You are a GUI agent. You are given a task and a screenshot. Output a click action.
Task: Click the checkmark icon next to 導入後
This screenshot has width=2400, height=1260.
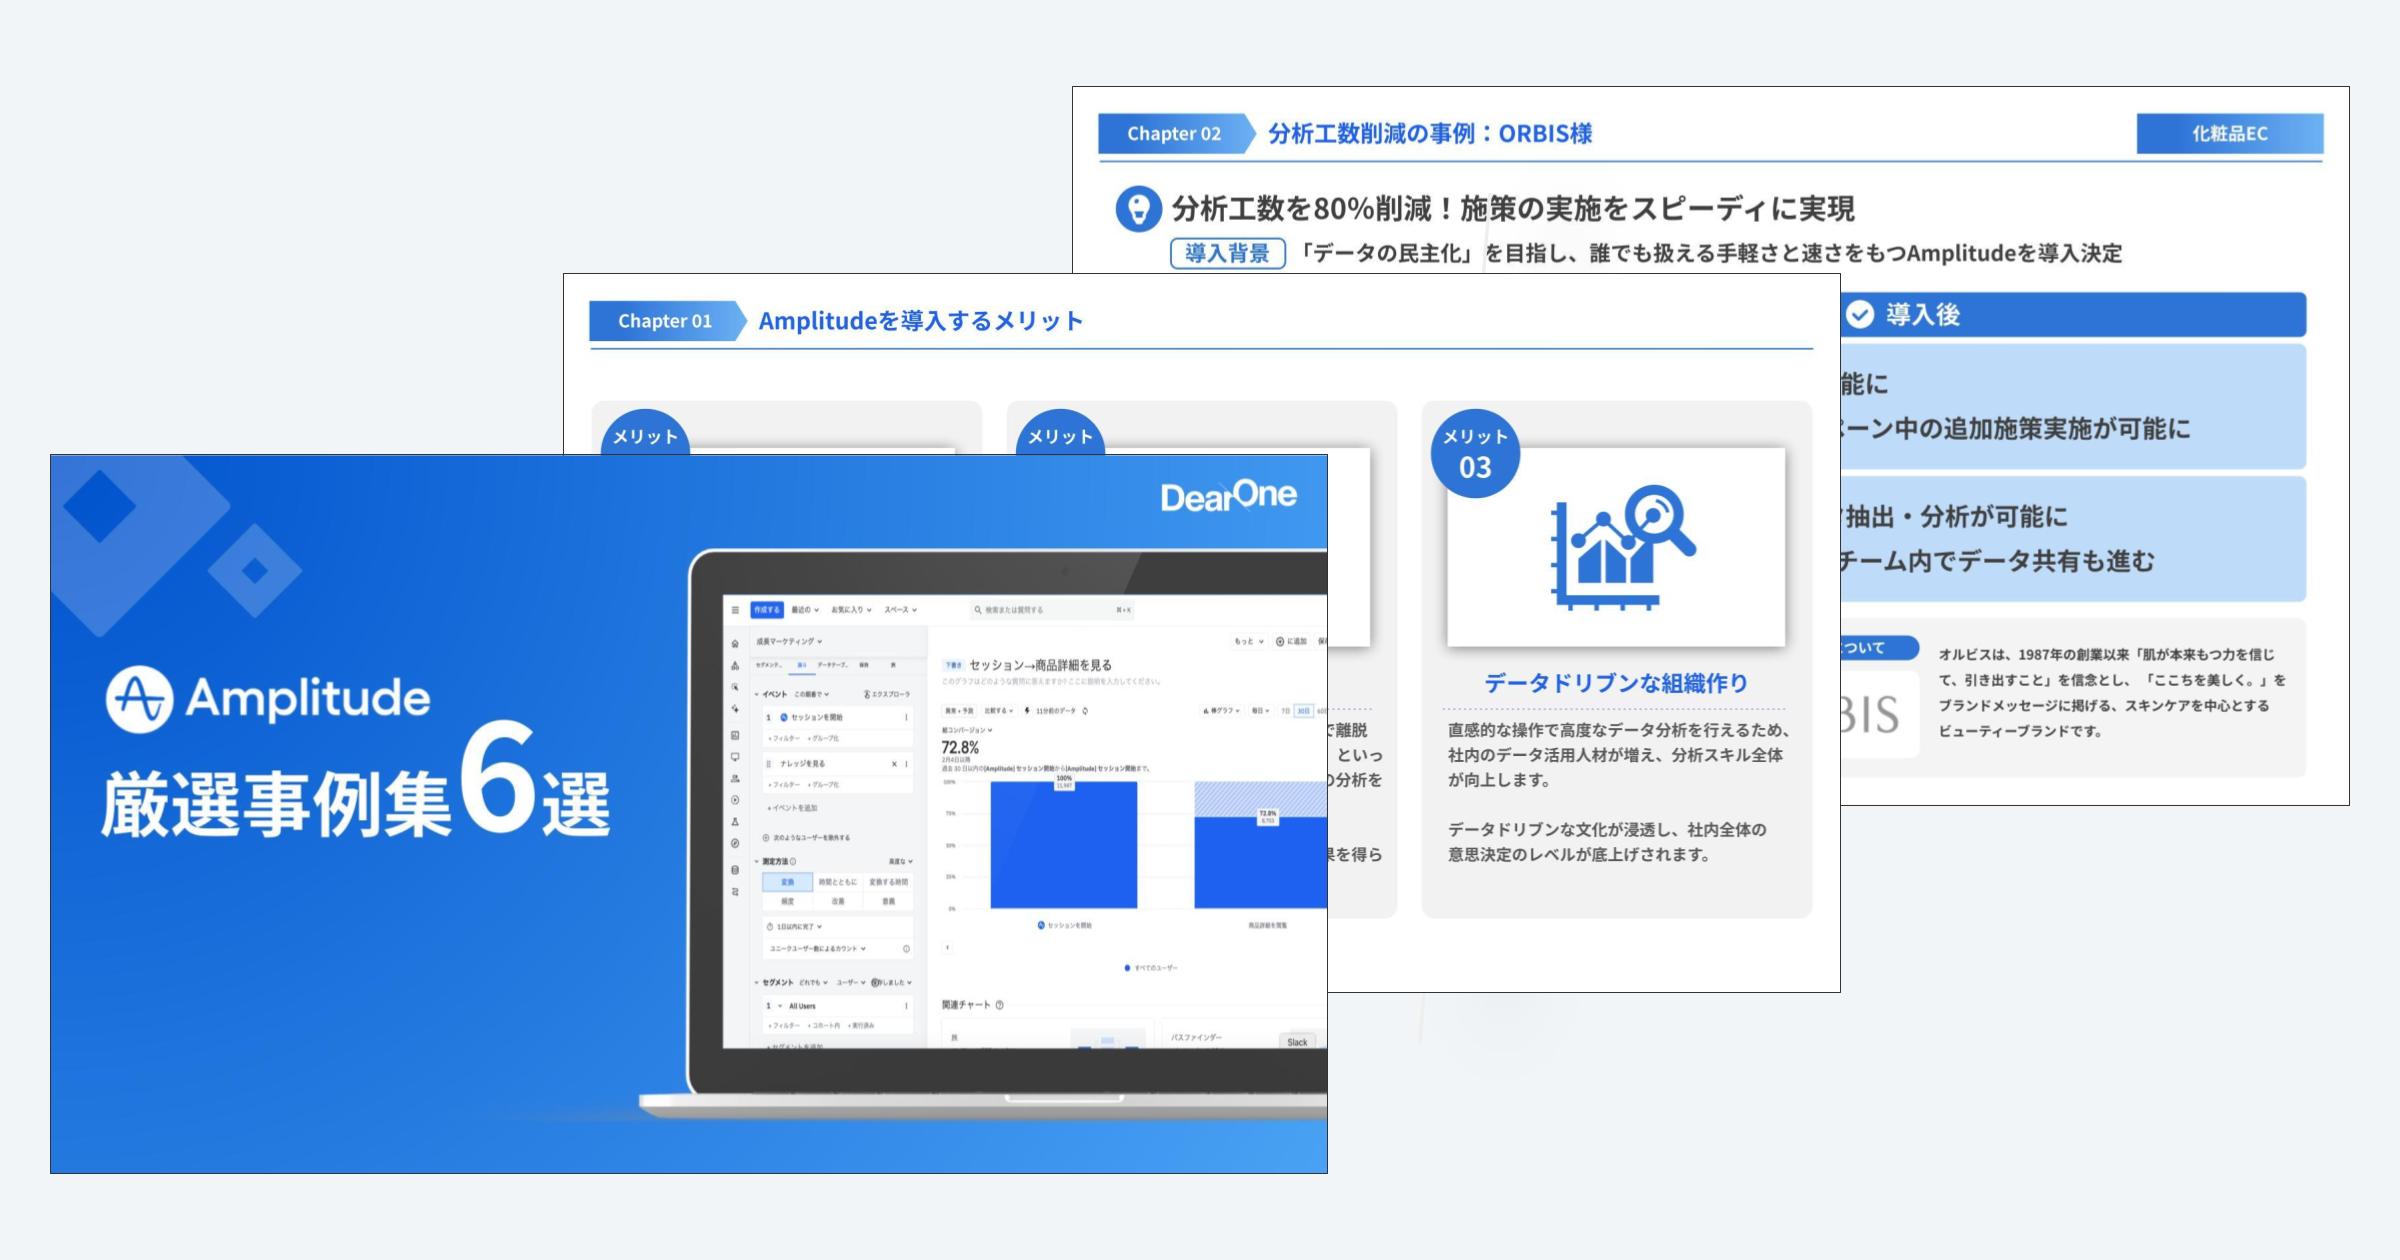click(x=1859, y=315)
